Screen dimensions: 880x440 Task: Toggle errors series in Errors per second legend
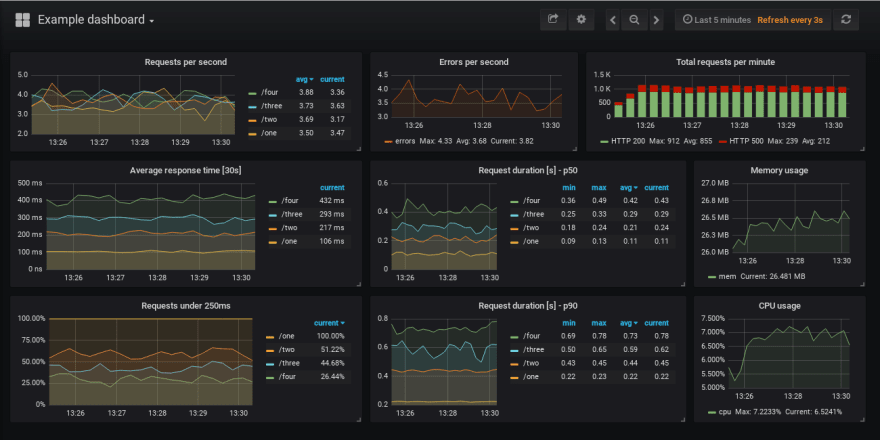click(405, 141)
